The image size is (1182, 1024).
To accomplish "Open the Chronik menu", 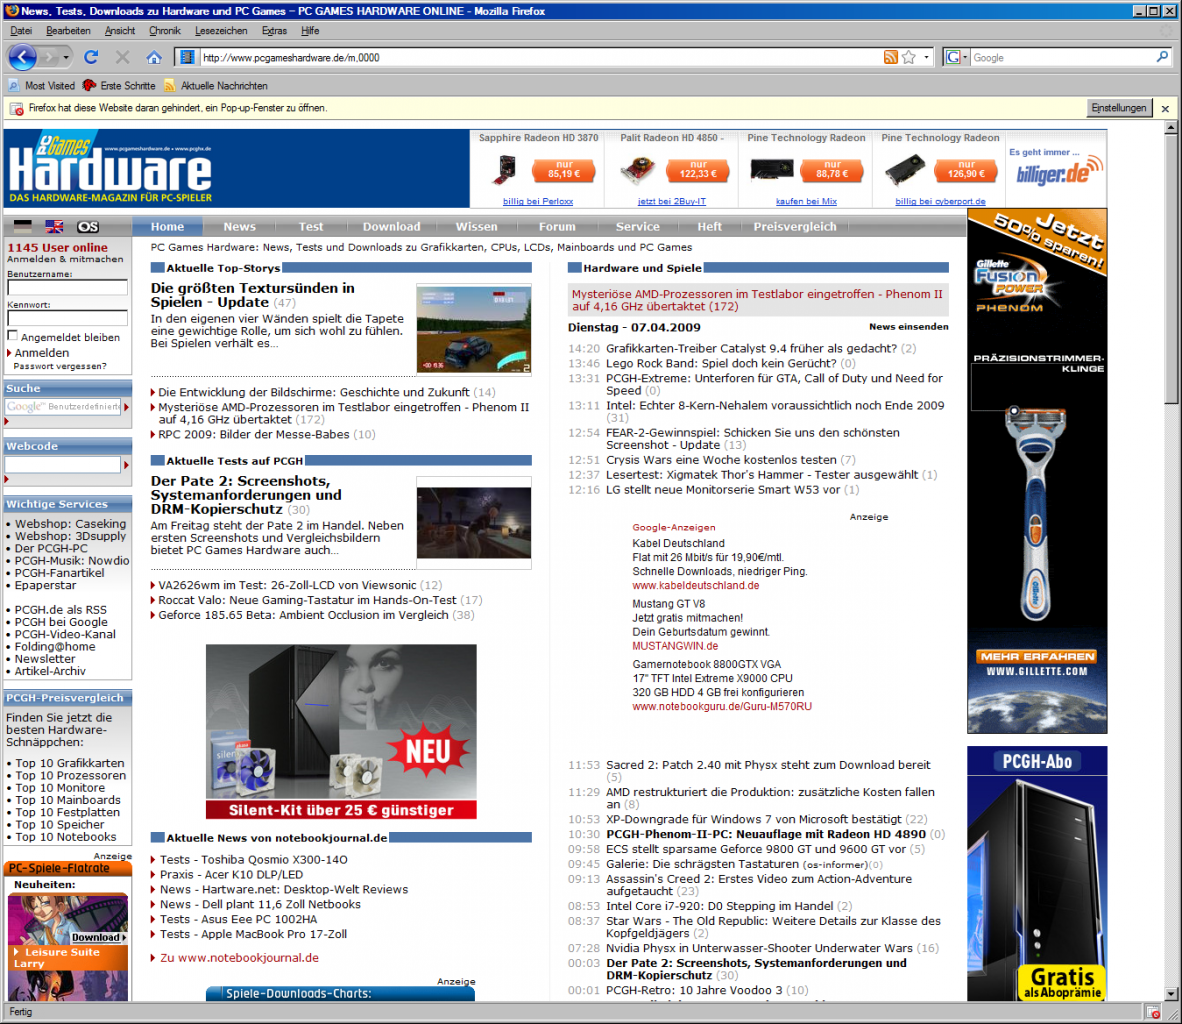I will tap(164, 31).
